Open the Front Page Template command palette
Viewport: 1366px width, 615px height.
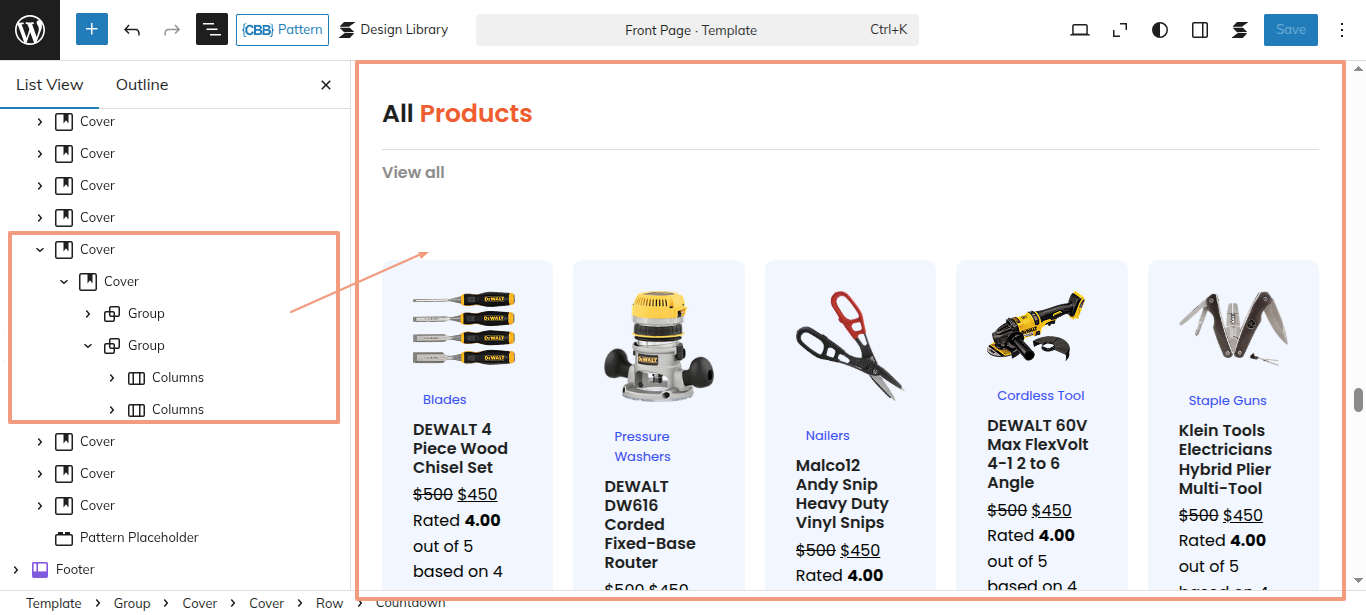click(x=697, y=30)
